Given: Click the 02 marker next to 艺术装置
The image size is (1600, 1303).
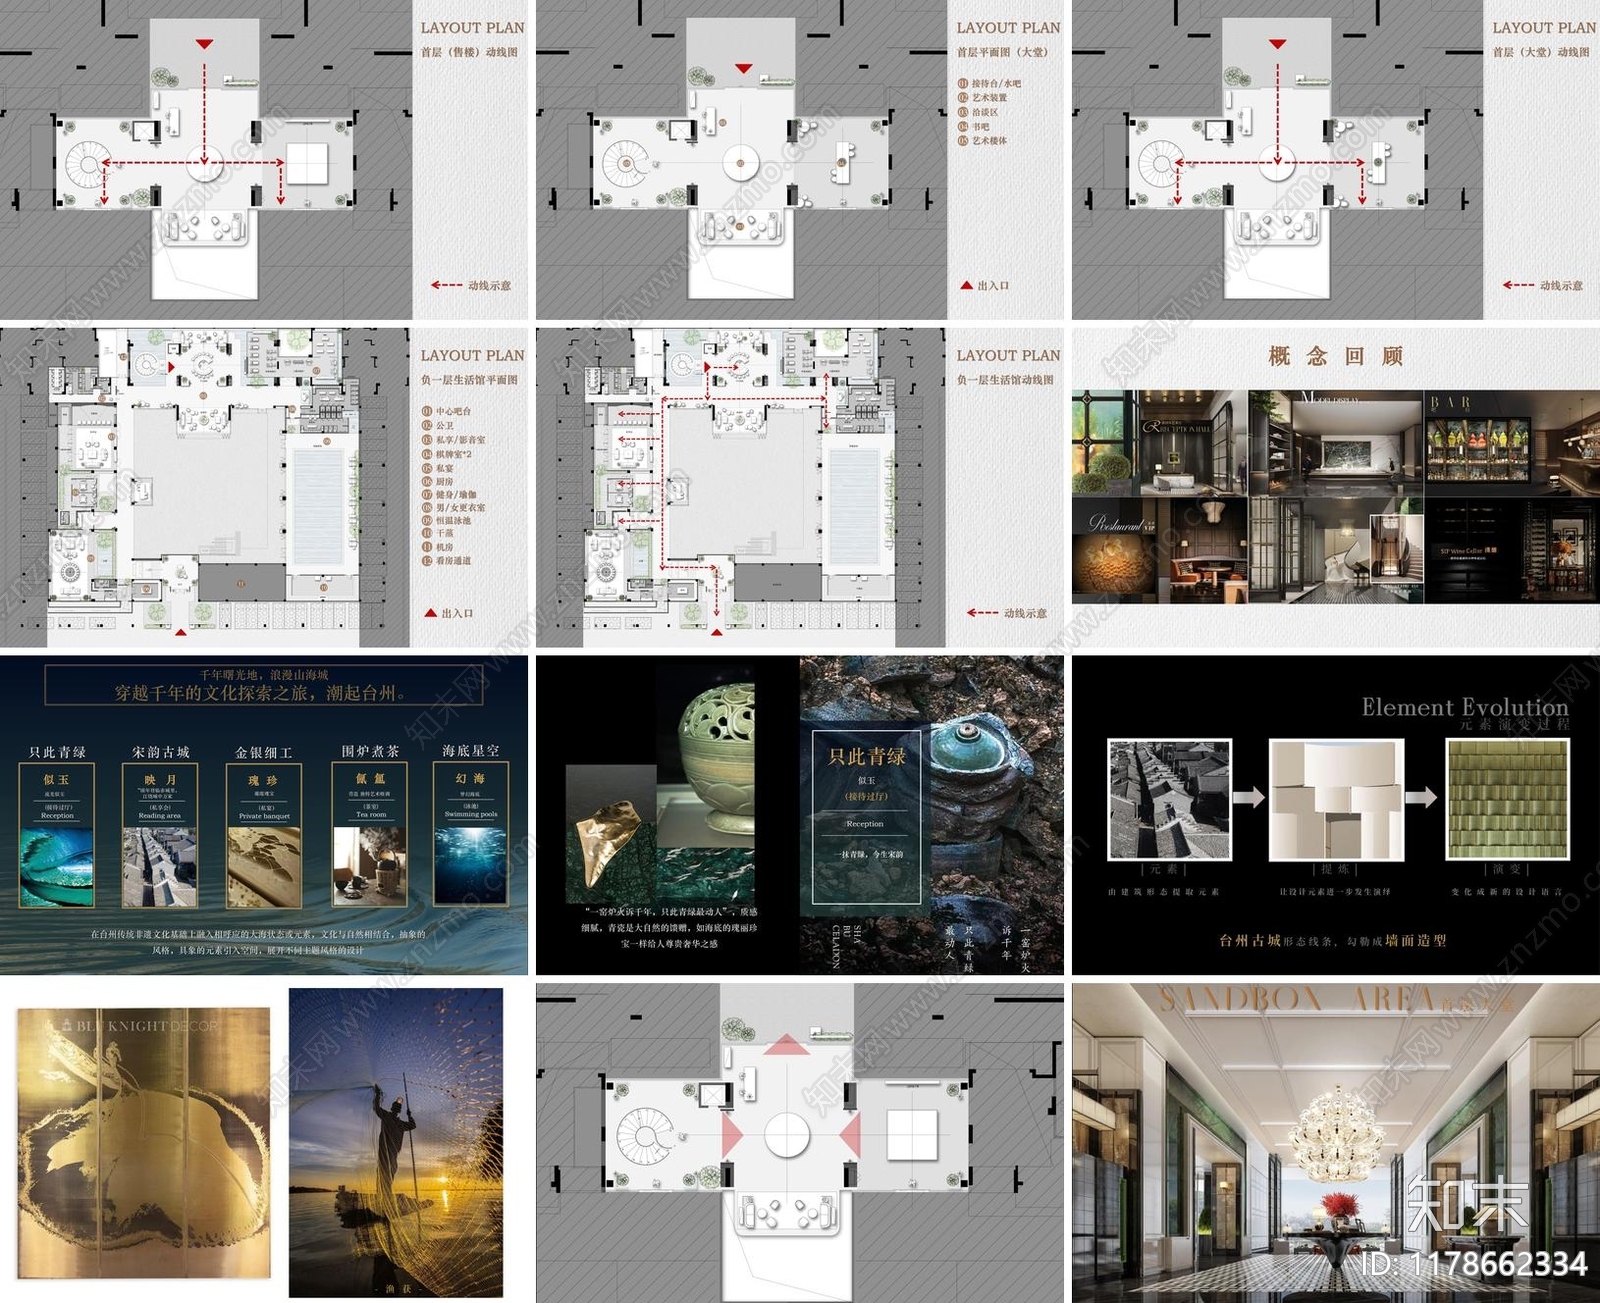Looking at the screenshot, I should (x=963, y=98).
